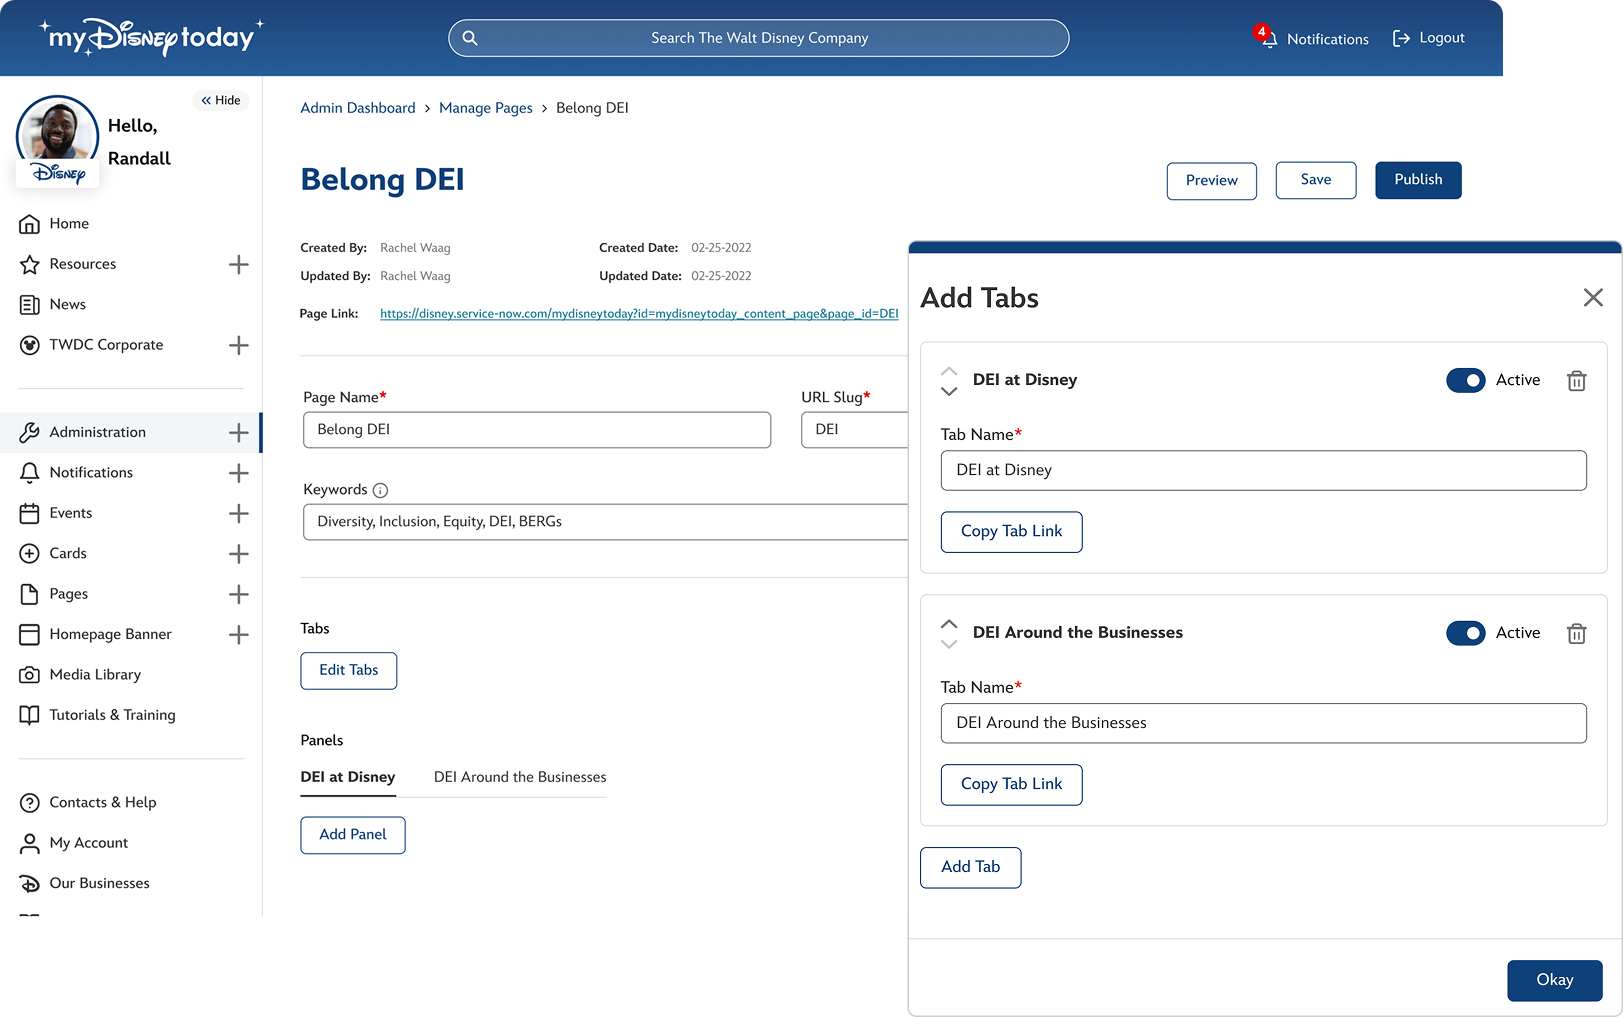Click the Page Name input field

coord(537,430)
